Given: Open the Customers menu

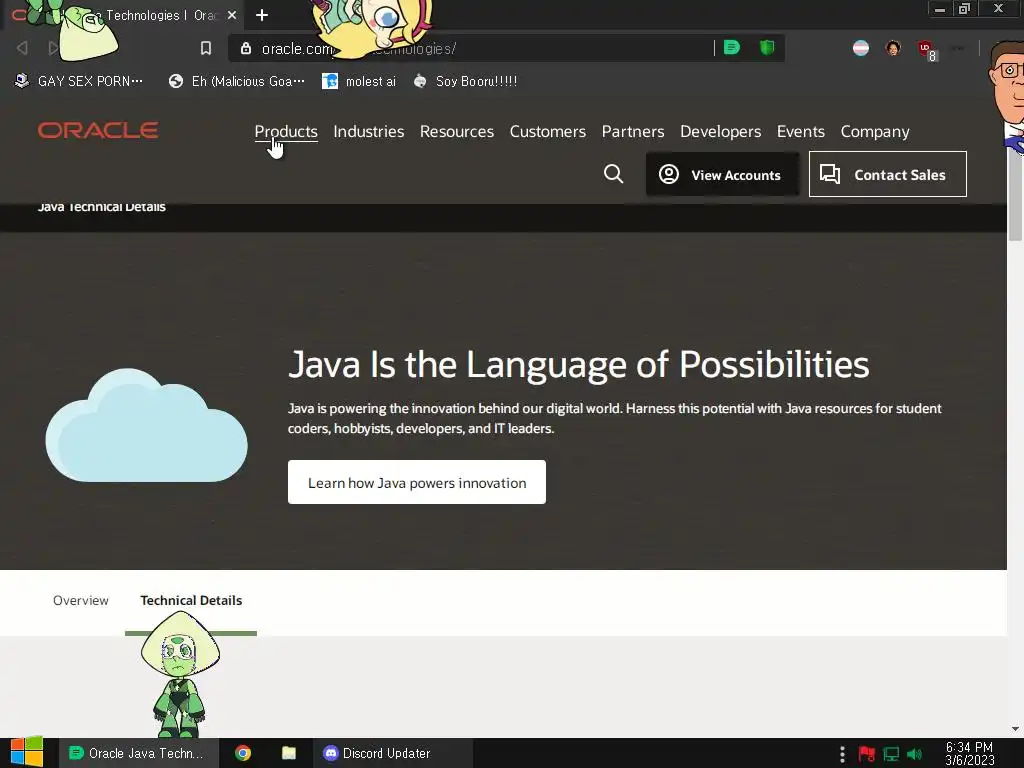Looking at the screenshot, I should point(547,131).
